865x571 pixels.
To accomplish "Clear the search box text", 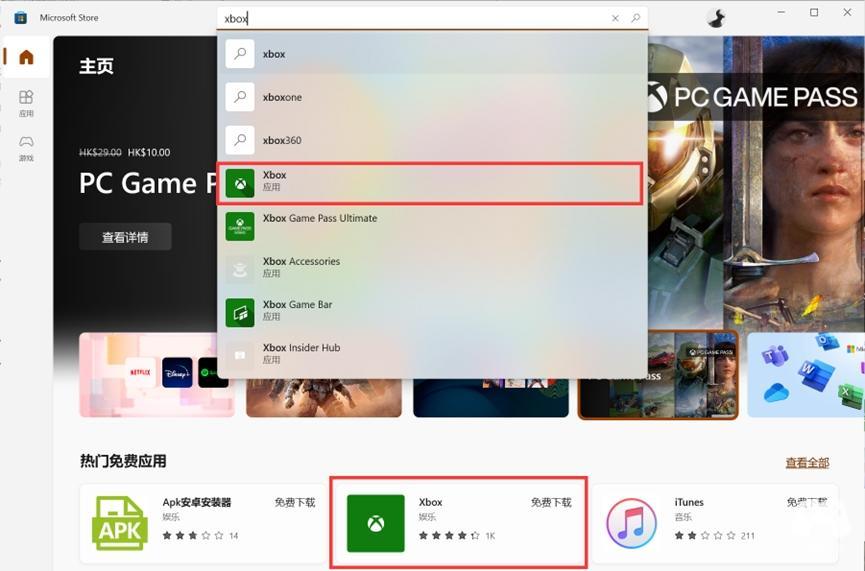I will click(x=615, y=18).
